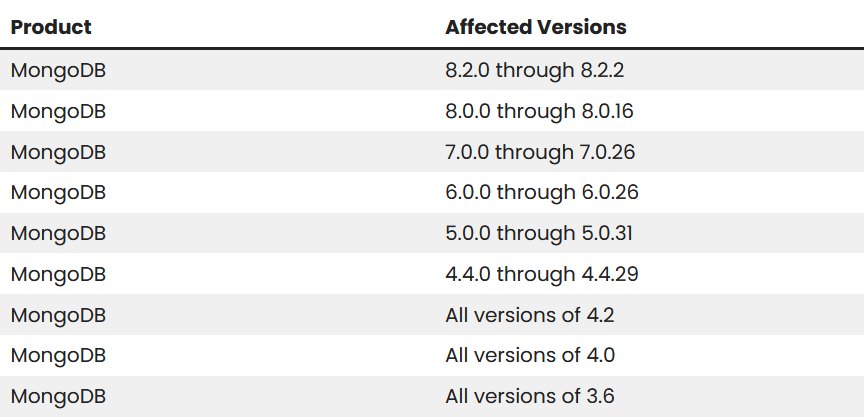Click the 7.0.0 through 7.0.26 cell
The image size is (864, 417).
click(541, 152)
